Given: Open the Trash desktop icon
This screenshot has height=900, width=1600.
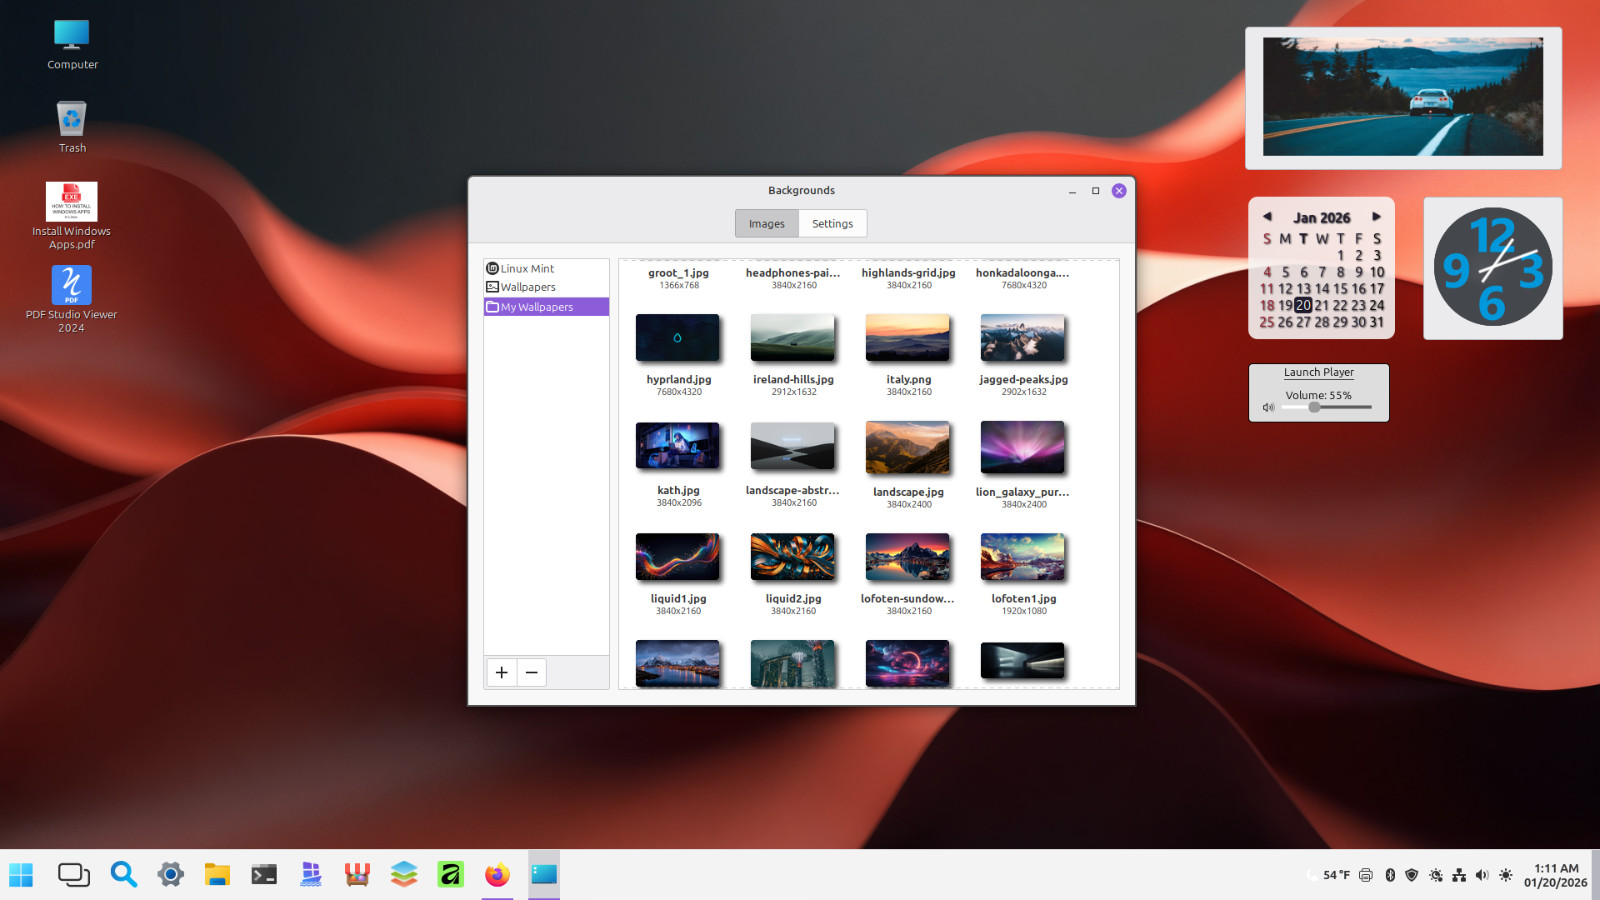Looking at the screenshot, I should 72,127.
